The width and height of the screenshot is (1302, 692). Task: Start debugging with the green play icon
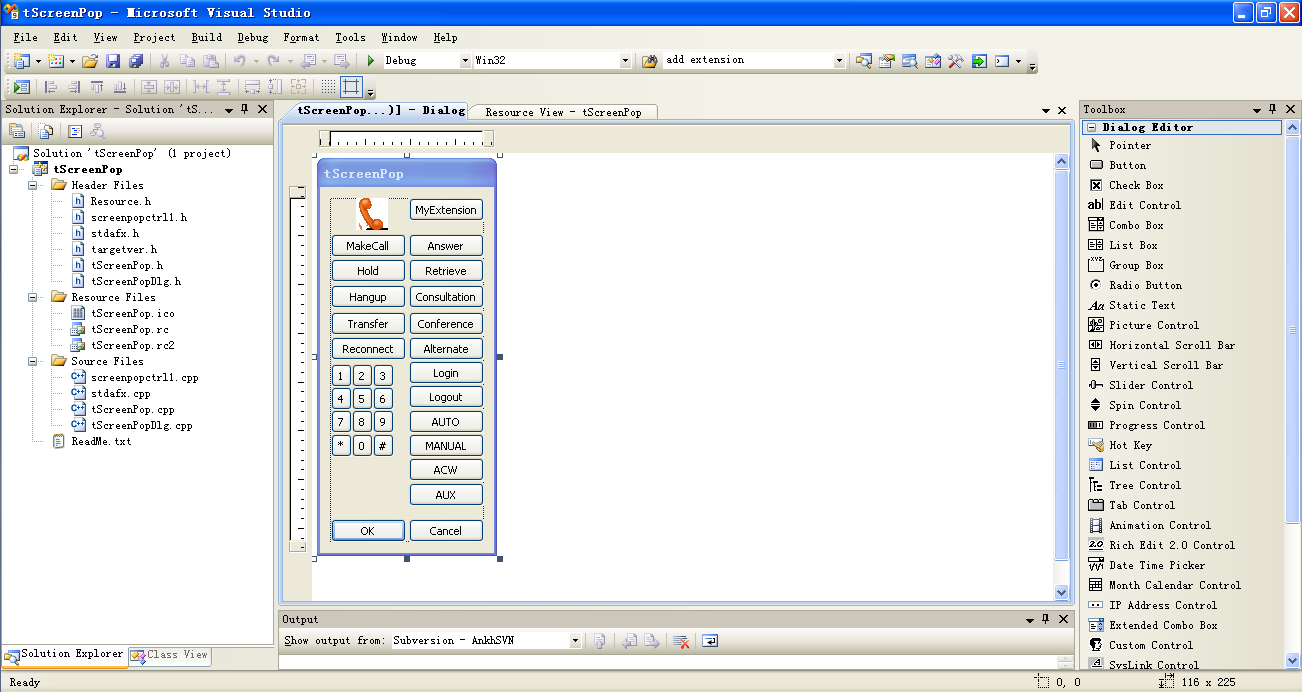click(x=371, y=61)
